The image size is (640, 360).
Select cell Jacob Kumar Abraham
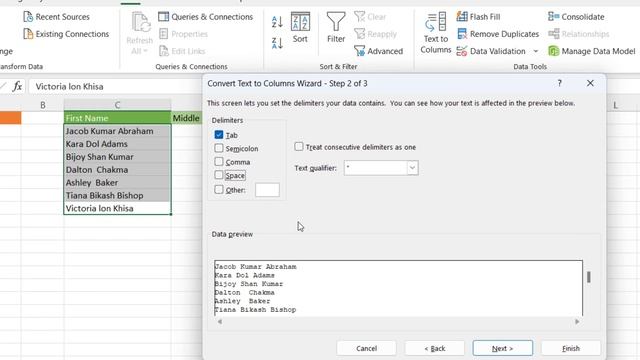pos(117,131)
